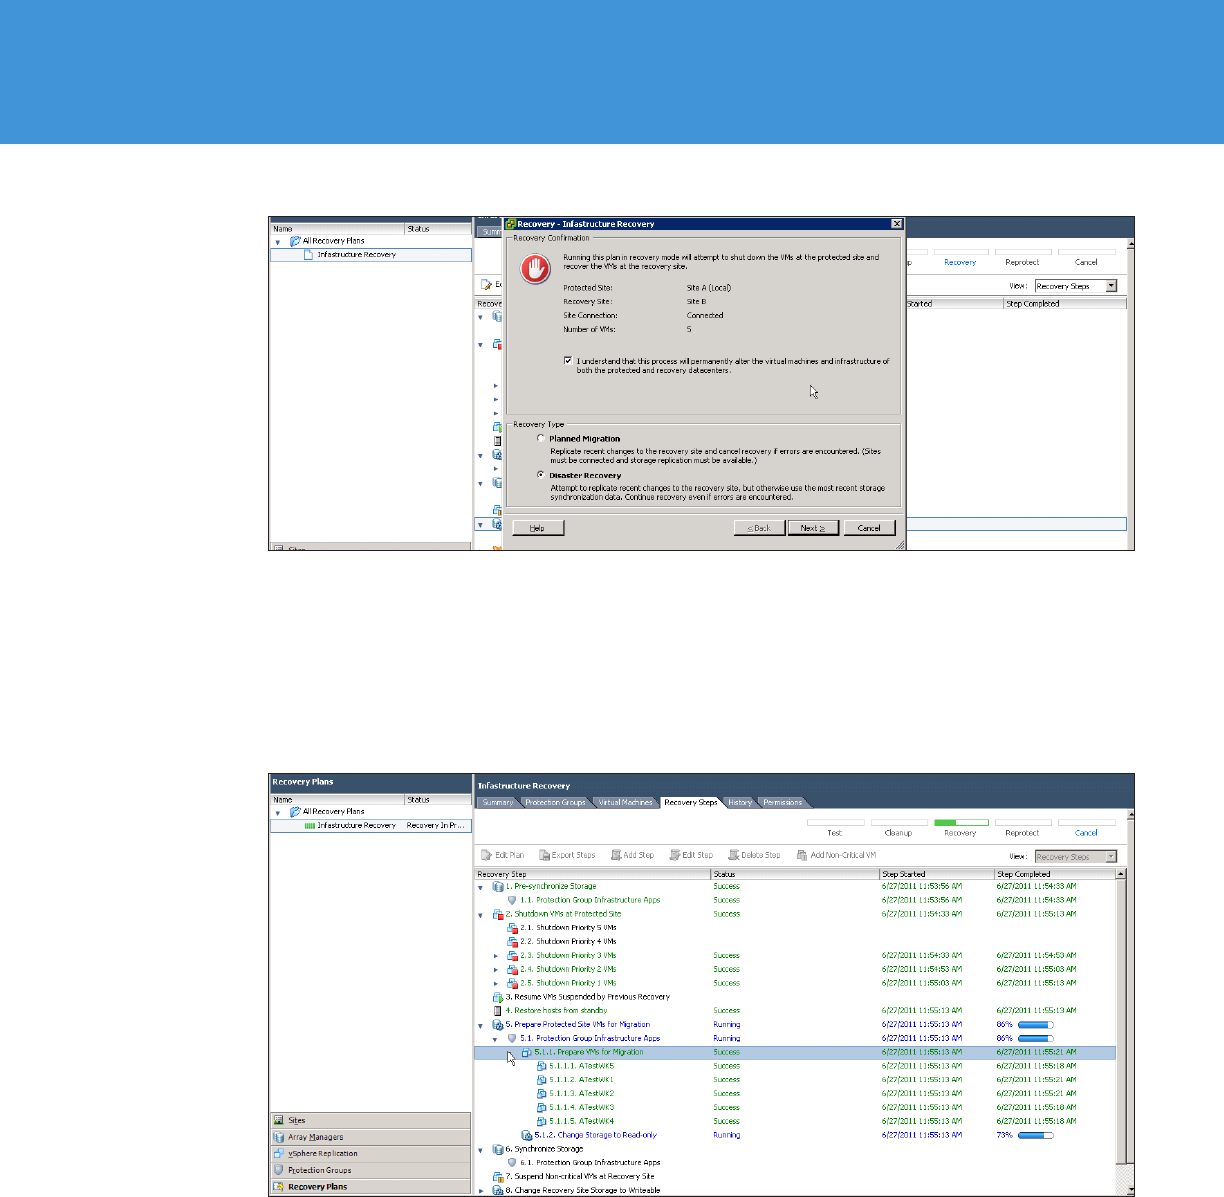The width and height of the screenshot is (1224, 1197).
Task: Click the Step Started column header in lower window
Action: tap(936, 874)
